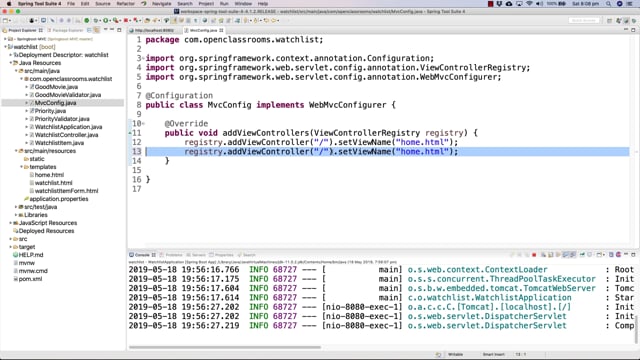Collapse the Java Resources node

(11, 63)
